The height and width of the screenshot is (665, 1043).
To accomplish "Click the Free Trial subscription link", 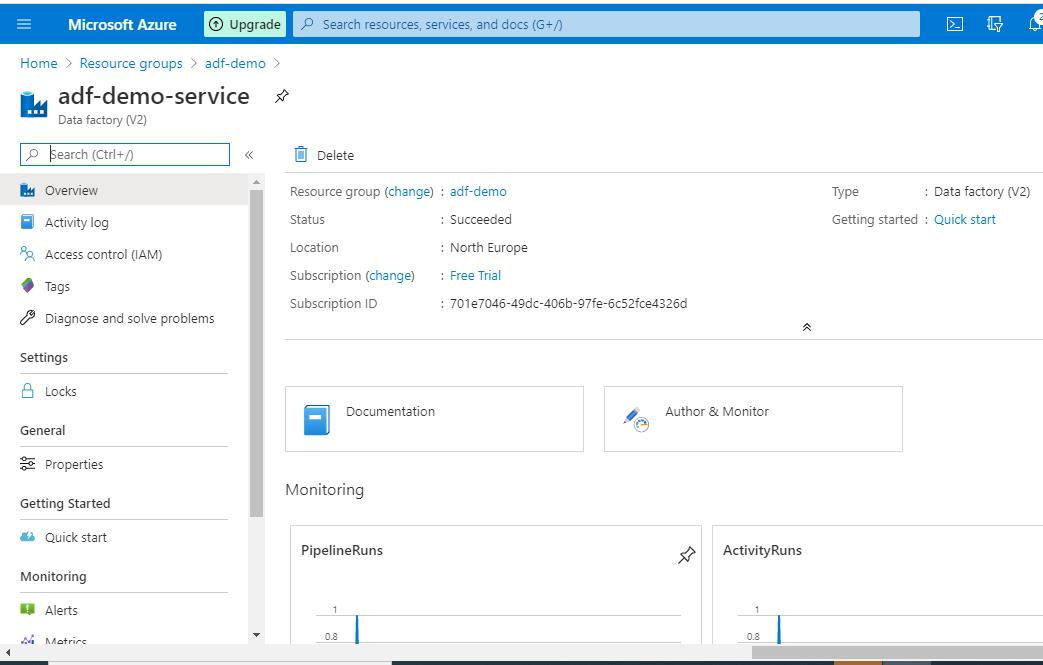I will click(x=475, y=276).
